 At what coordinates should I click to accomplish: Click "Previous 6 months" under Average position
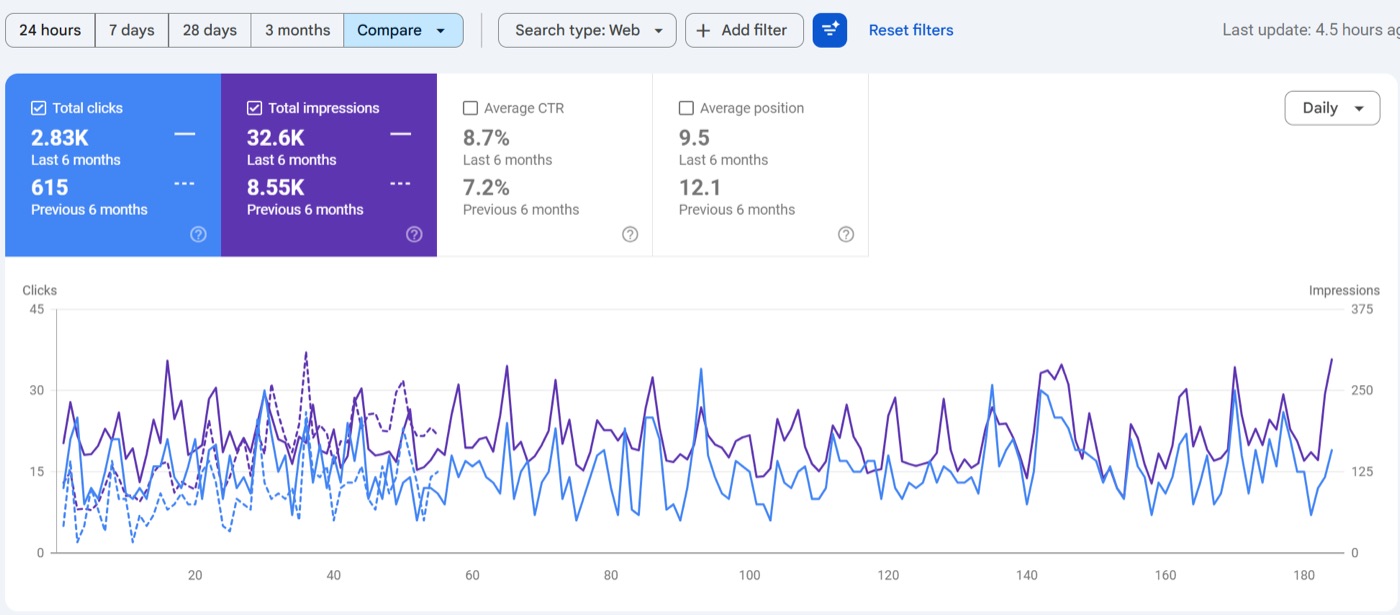[x=737, y=209]
